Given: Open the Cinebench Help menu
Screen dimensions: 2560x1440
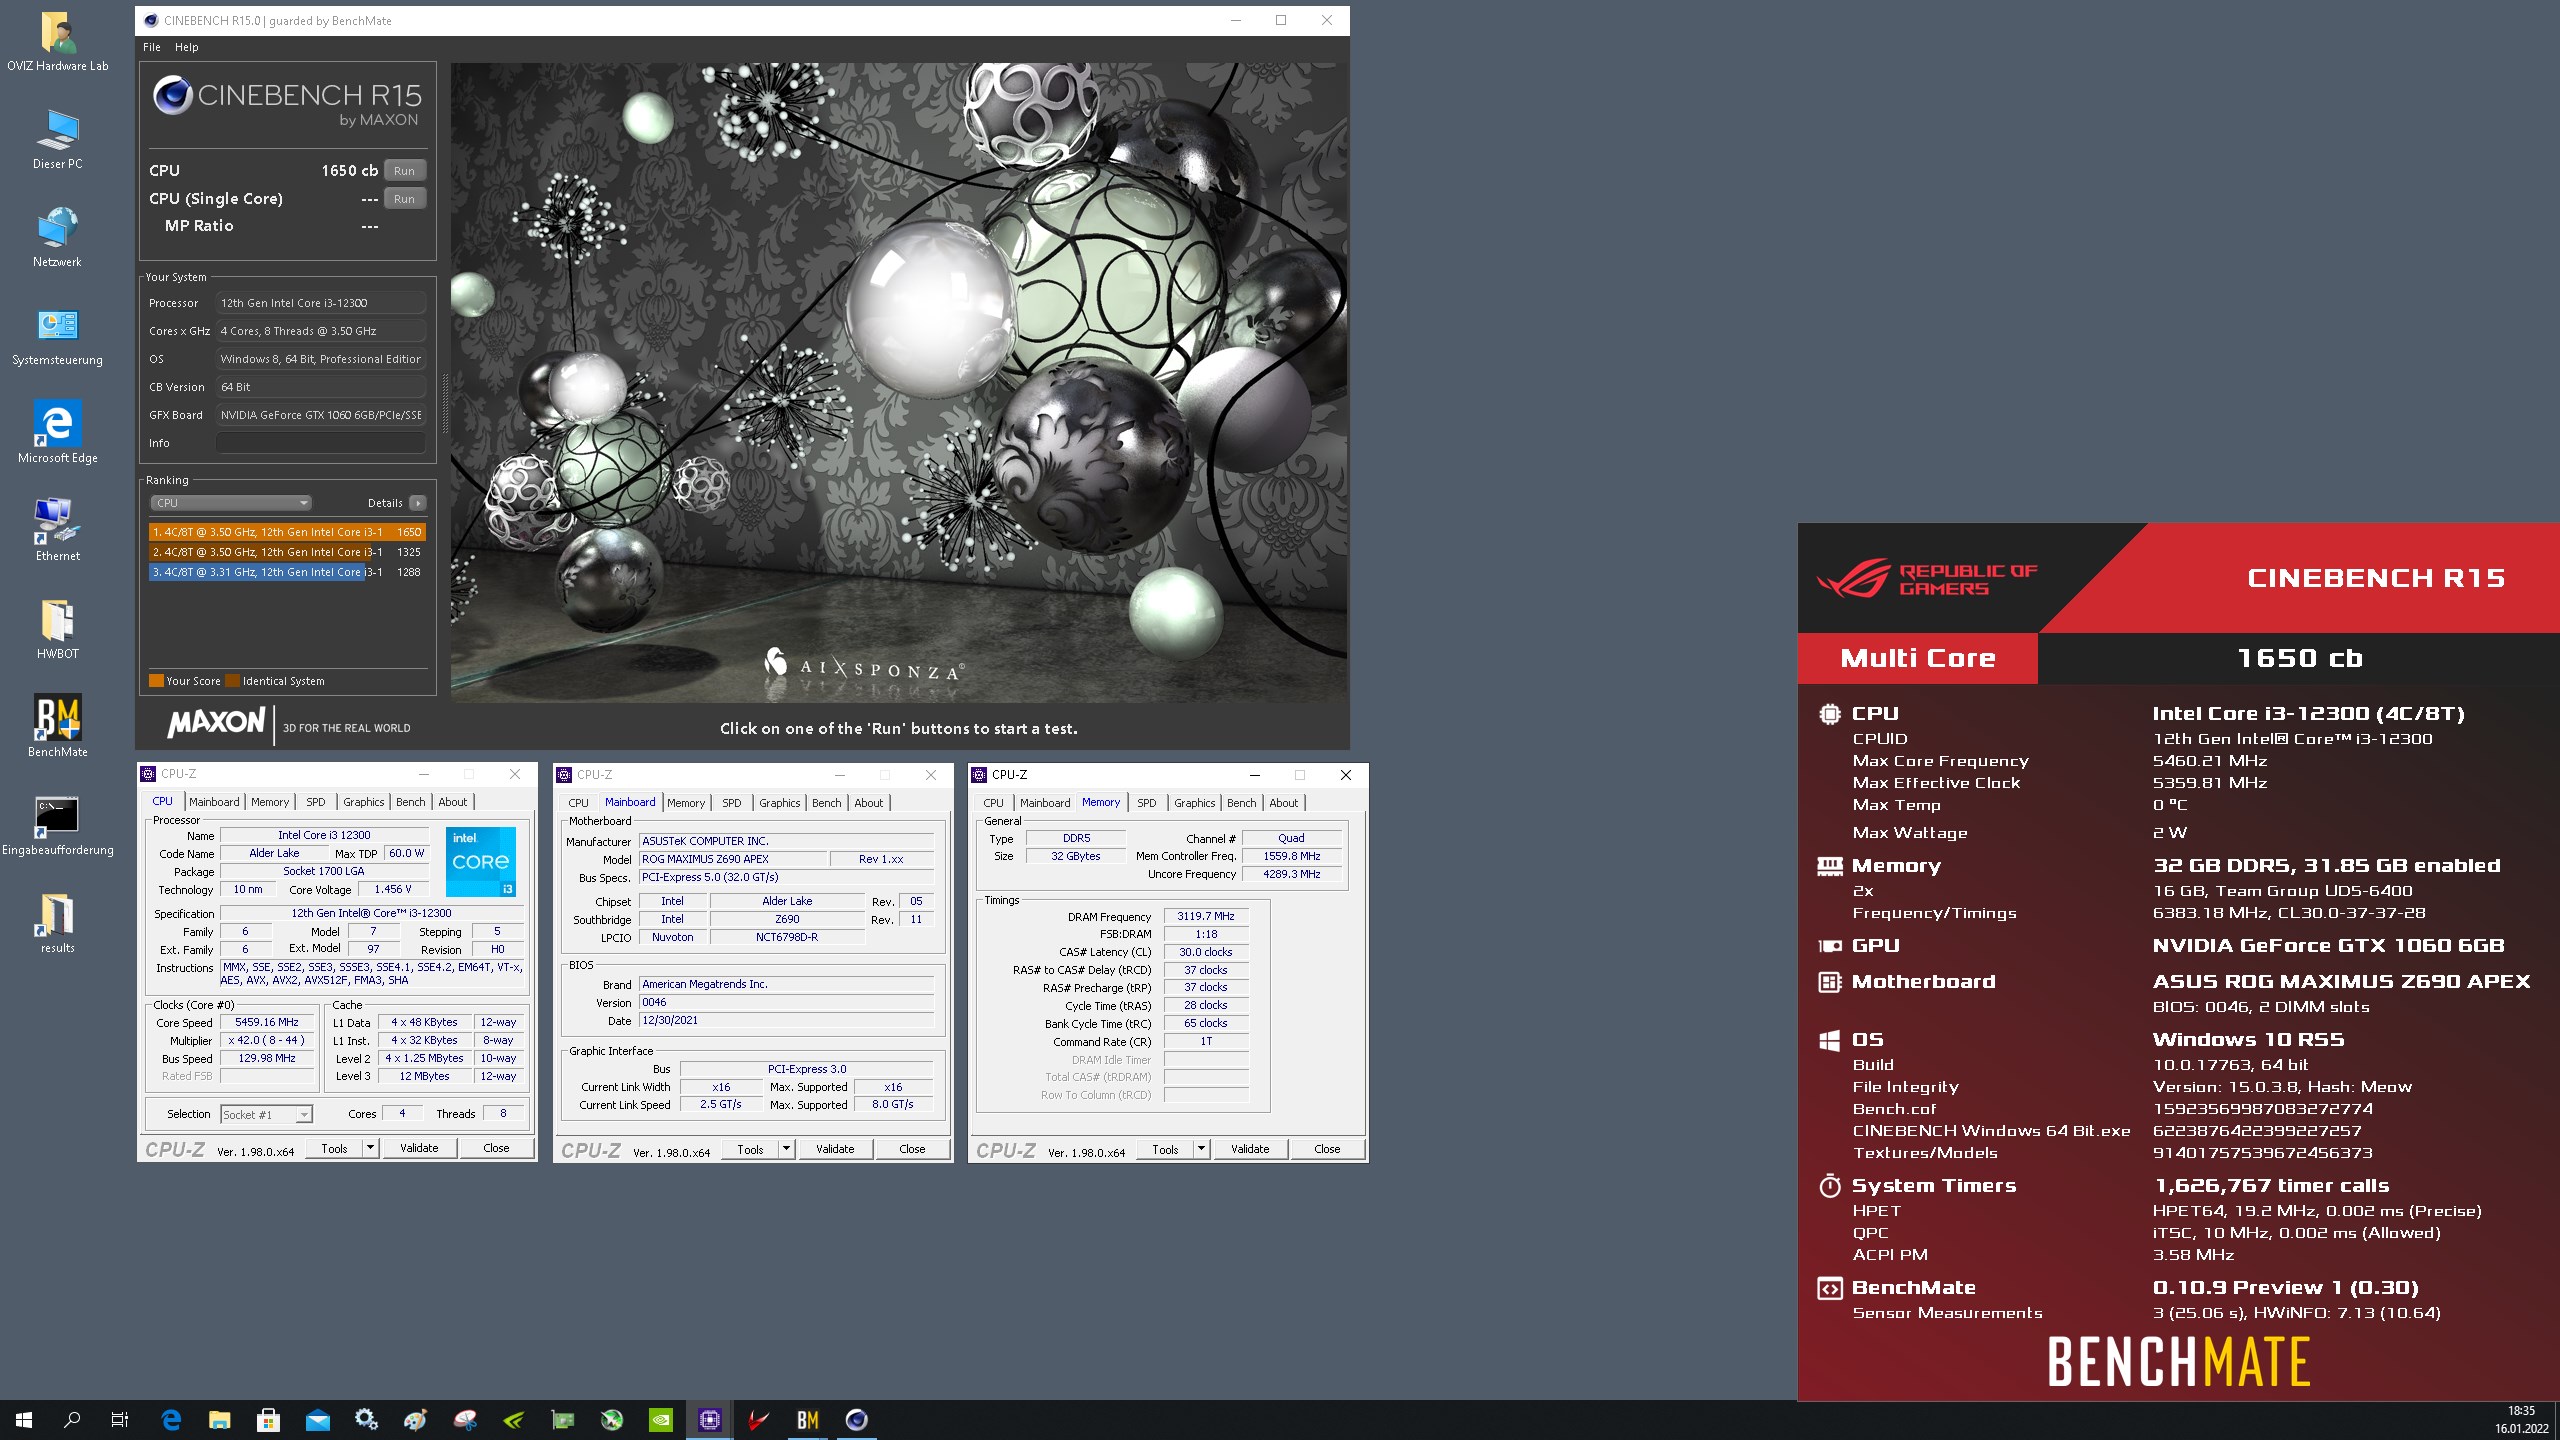Looking at the screenshot, I should [x=186, y=47].
